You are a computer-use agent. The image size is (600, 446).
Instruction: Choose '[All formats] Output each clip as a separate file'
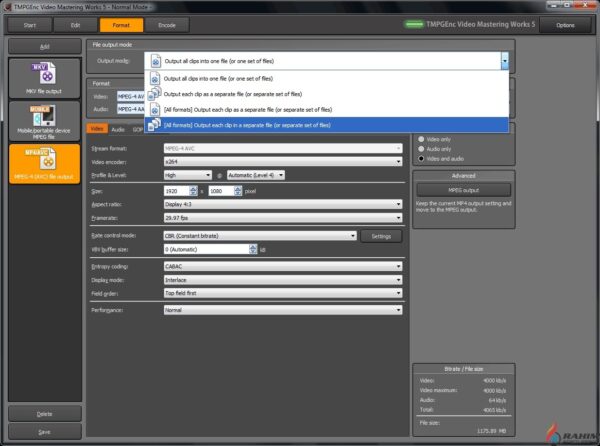pos(326,110)
